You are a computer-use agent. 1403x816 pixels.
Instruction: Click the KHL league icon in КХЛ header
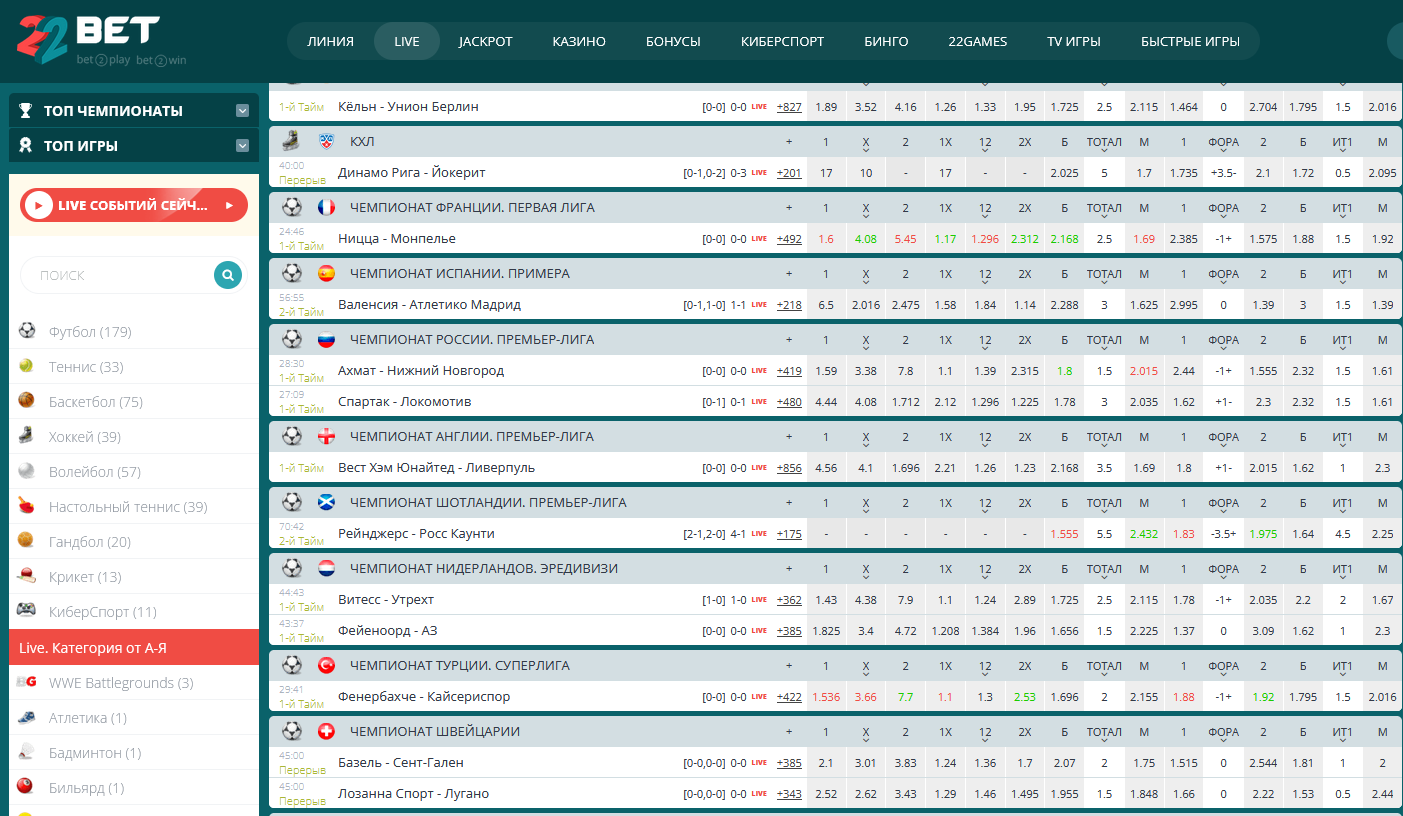326,142
